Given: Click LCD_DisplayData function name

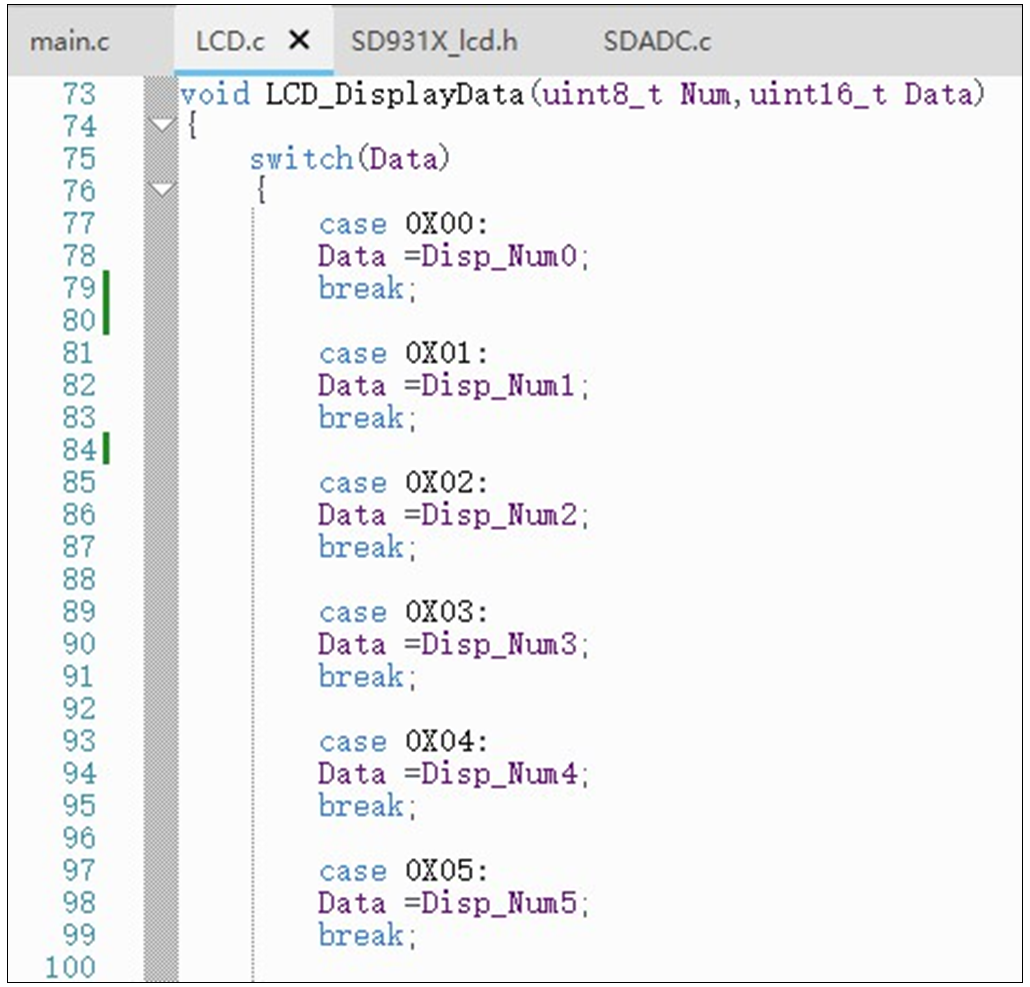Looking at the screenshot, I should [394, 95].
